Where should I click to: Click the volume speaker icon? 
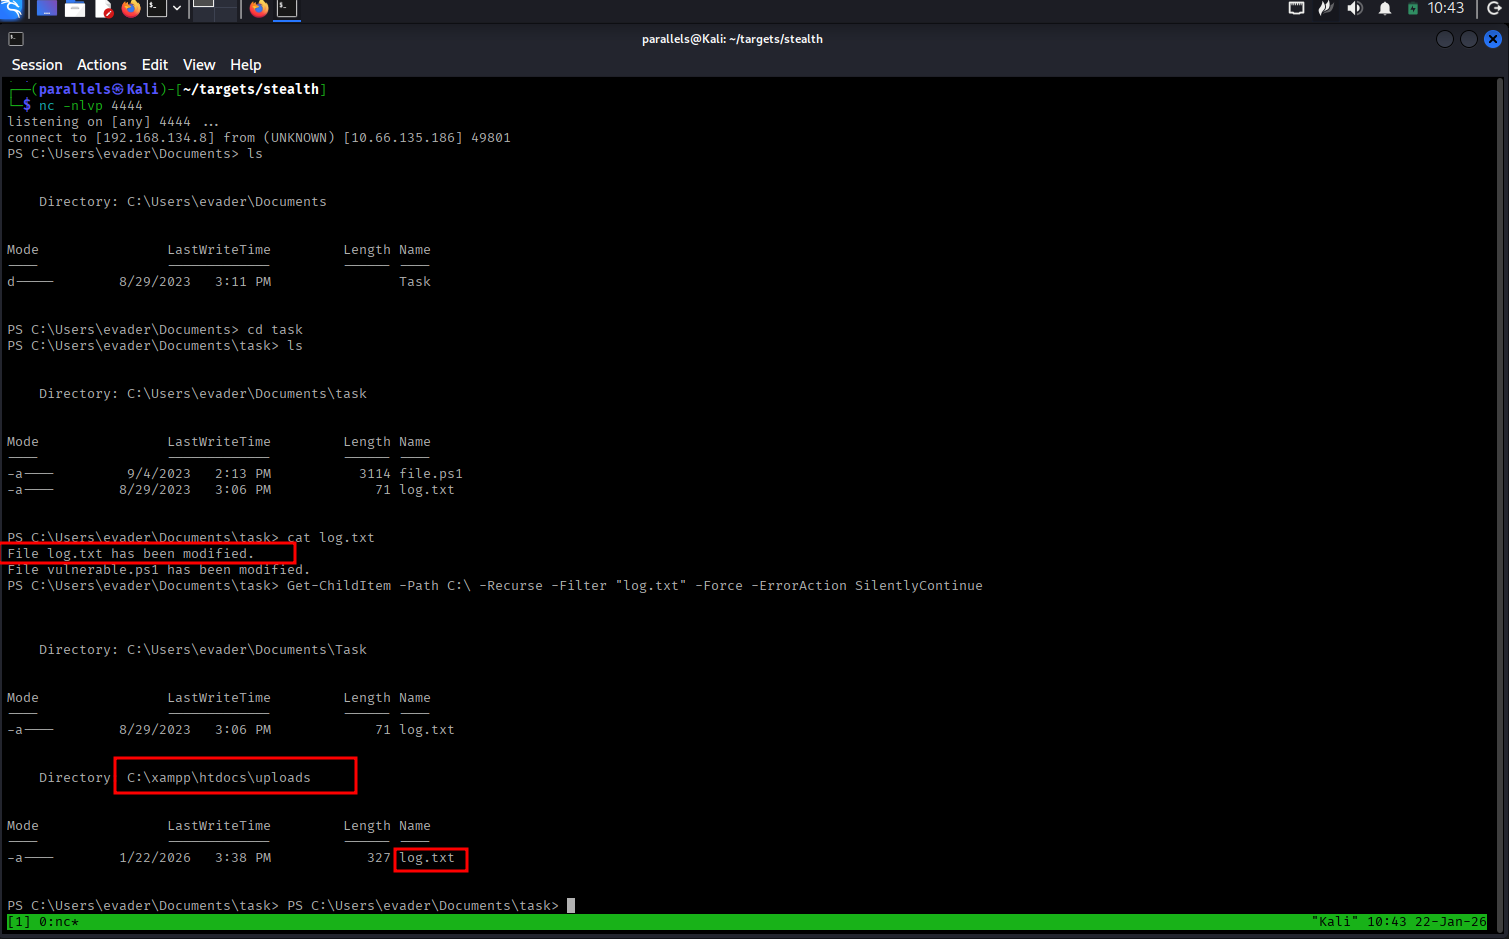1355,9
